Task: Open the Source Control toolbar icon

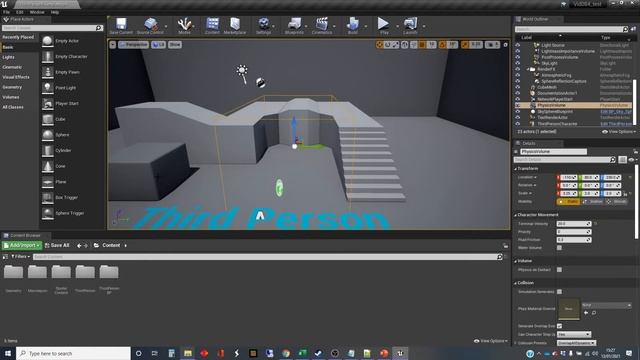Action: coord(150,25)
